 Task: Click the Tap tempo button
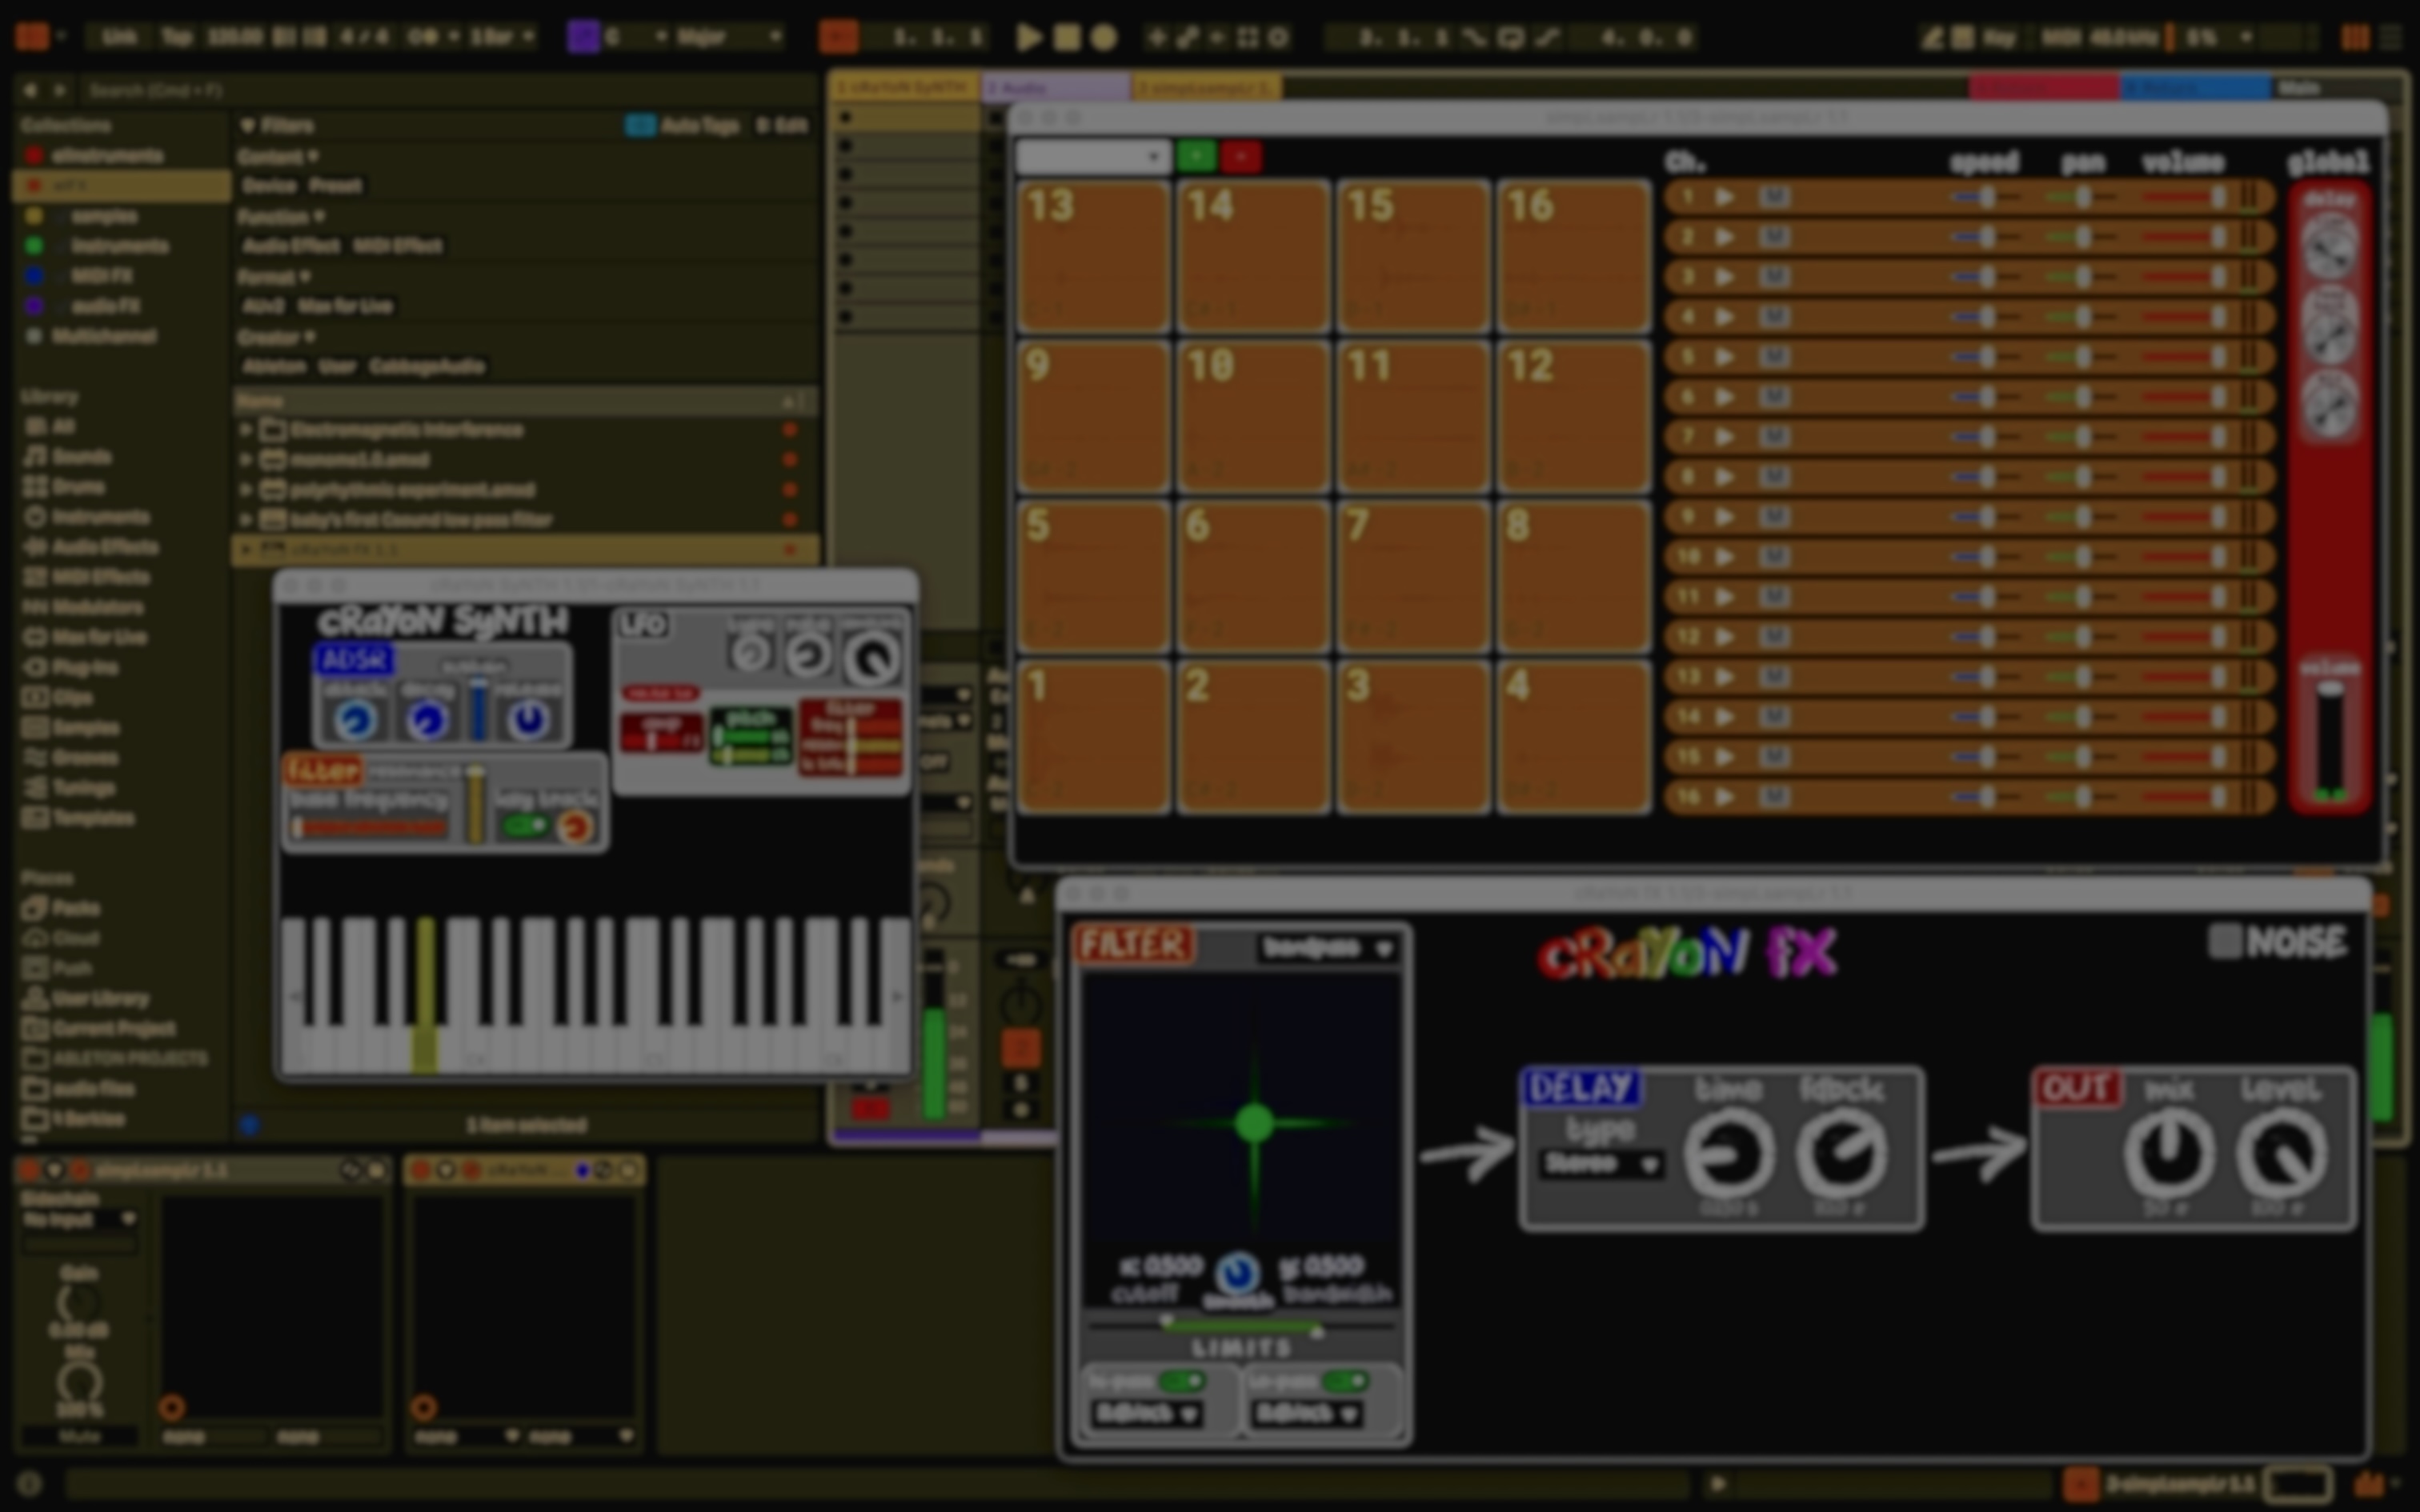176,38
